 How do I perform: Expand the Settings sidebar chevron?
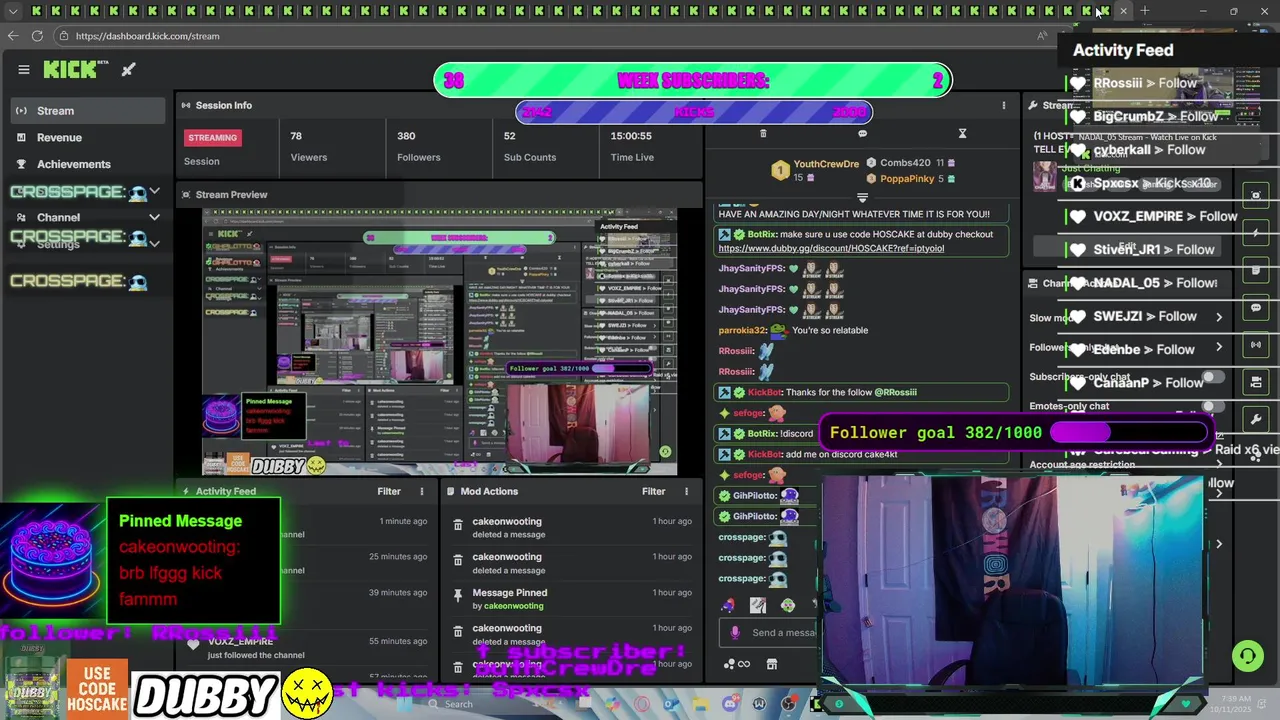[x=154, y=244]
